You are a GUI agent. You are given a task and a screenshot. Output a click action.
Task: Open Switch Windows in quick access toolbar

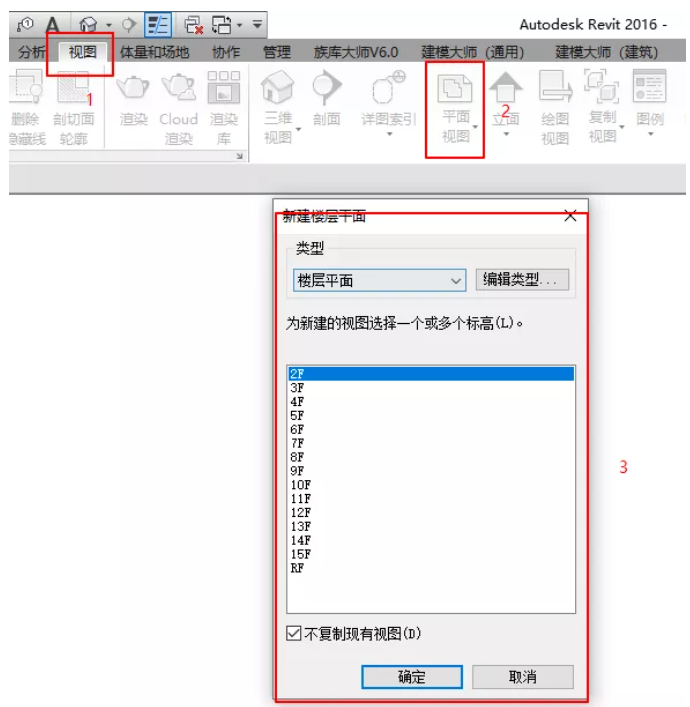point(221,25)
